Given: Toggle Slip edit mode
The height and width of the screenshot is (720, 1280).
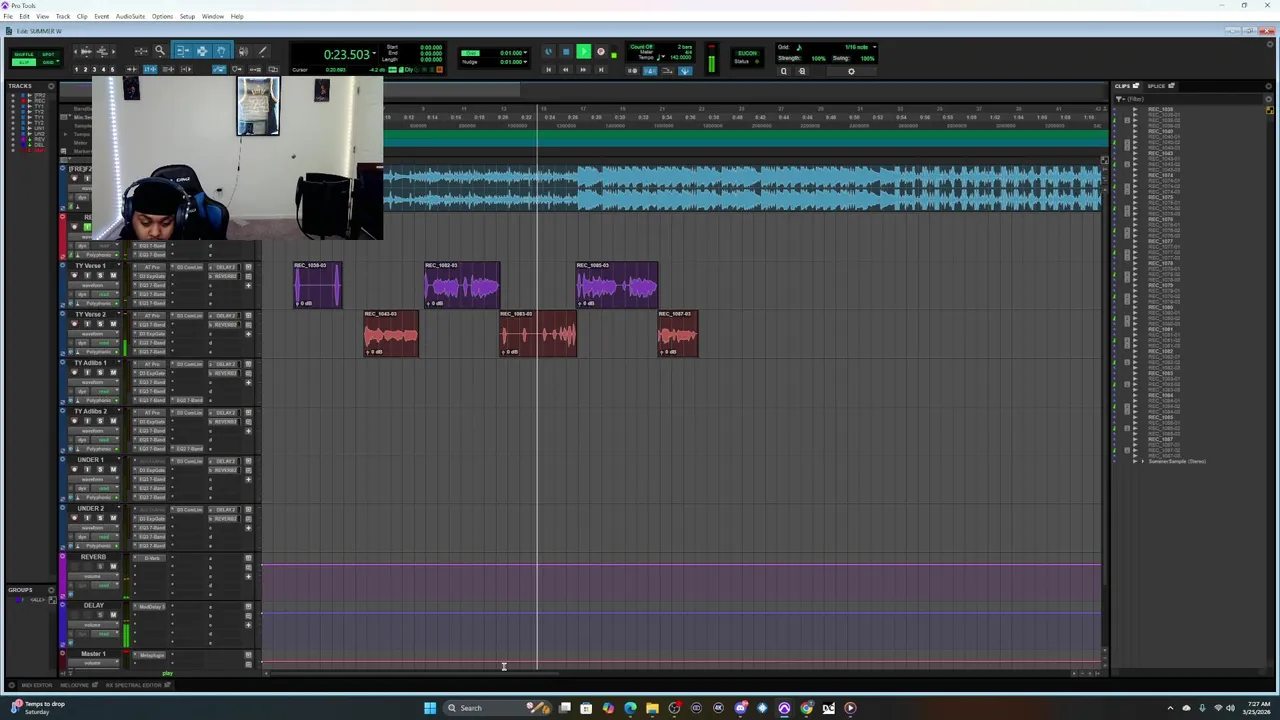Looking at the screenshot, I should click(x=24, y=62).
